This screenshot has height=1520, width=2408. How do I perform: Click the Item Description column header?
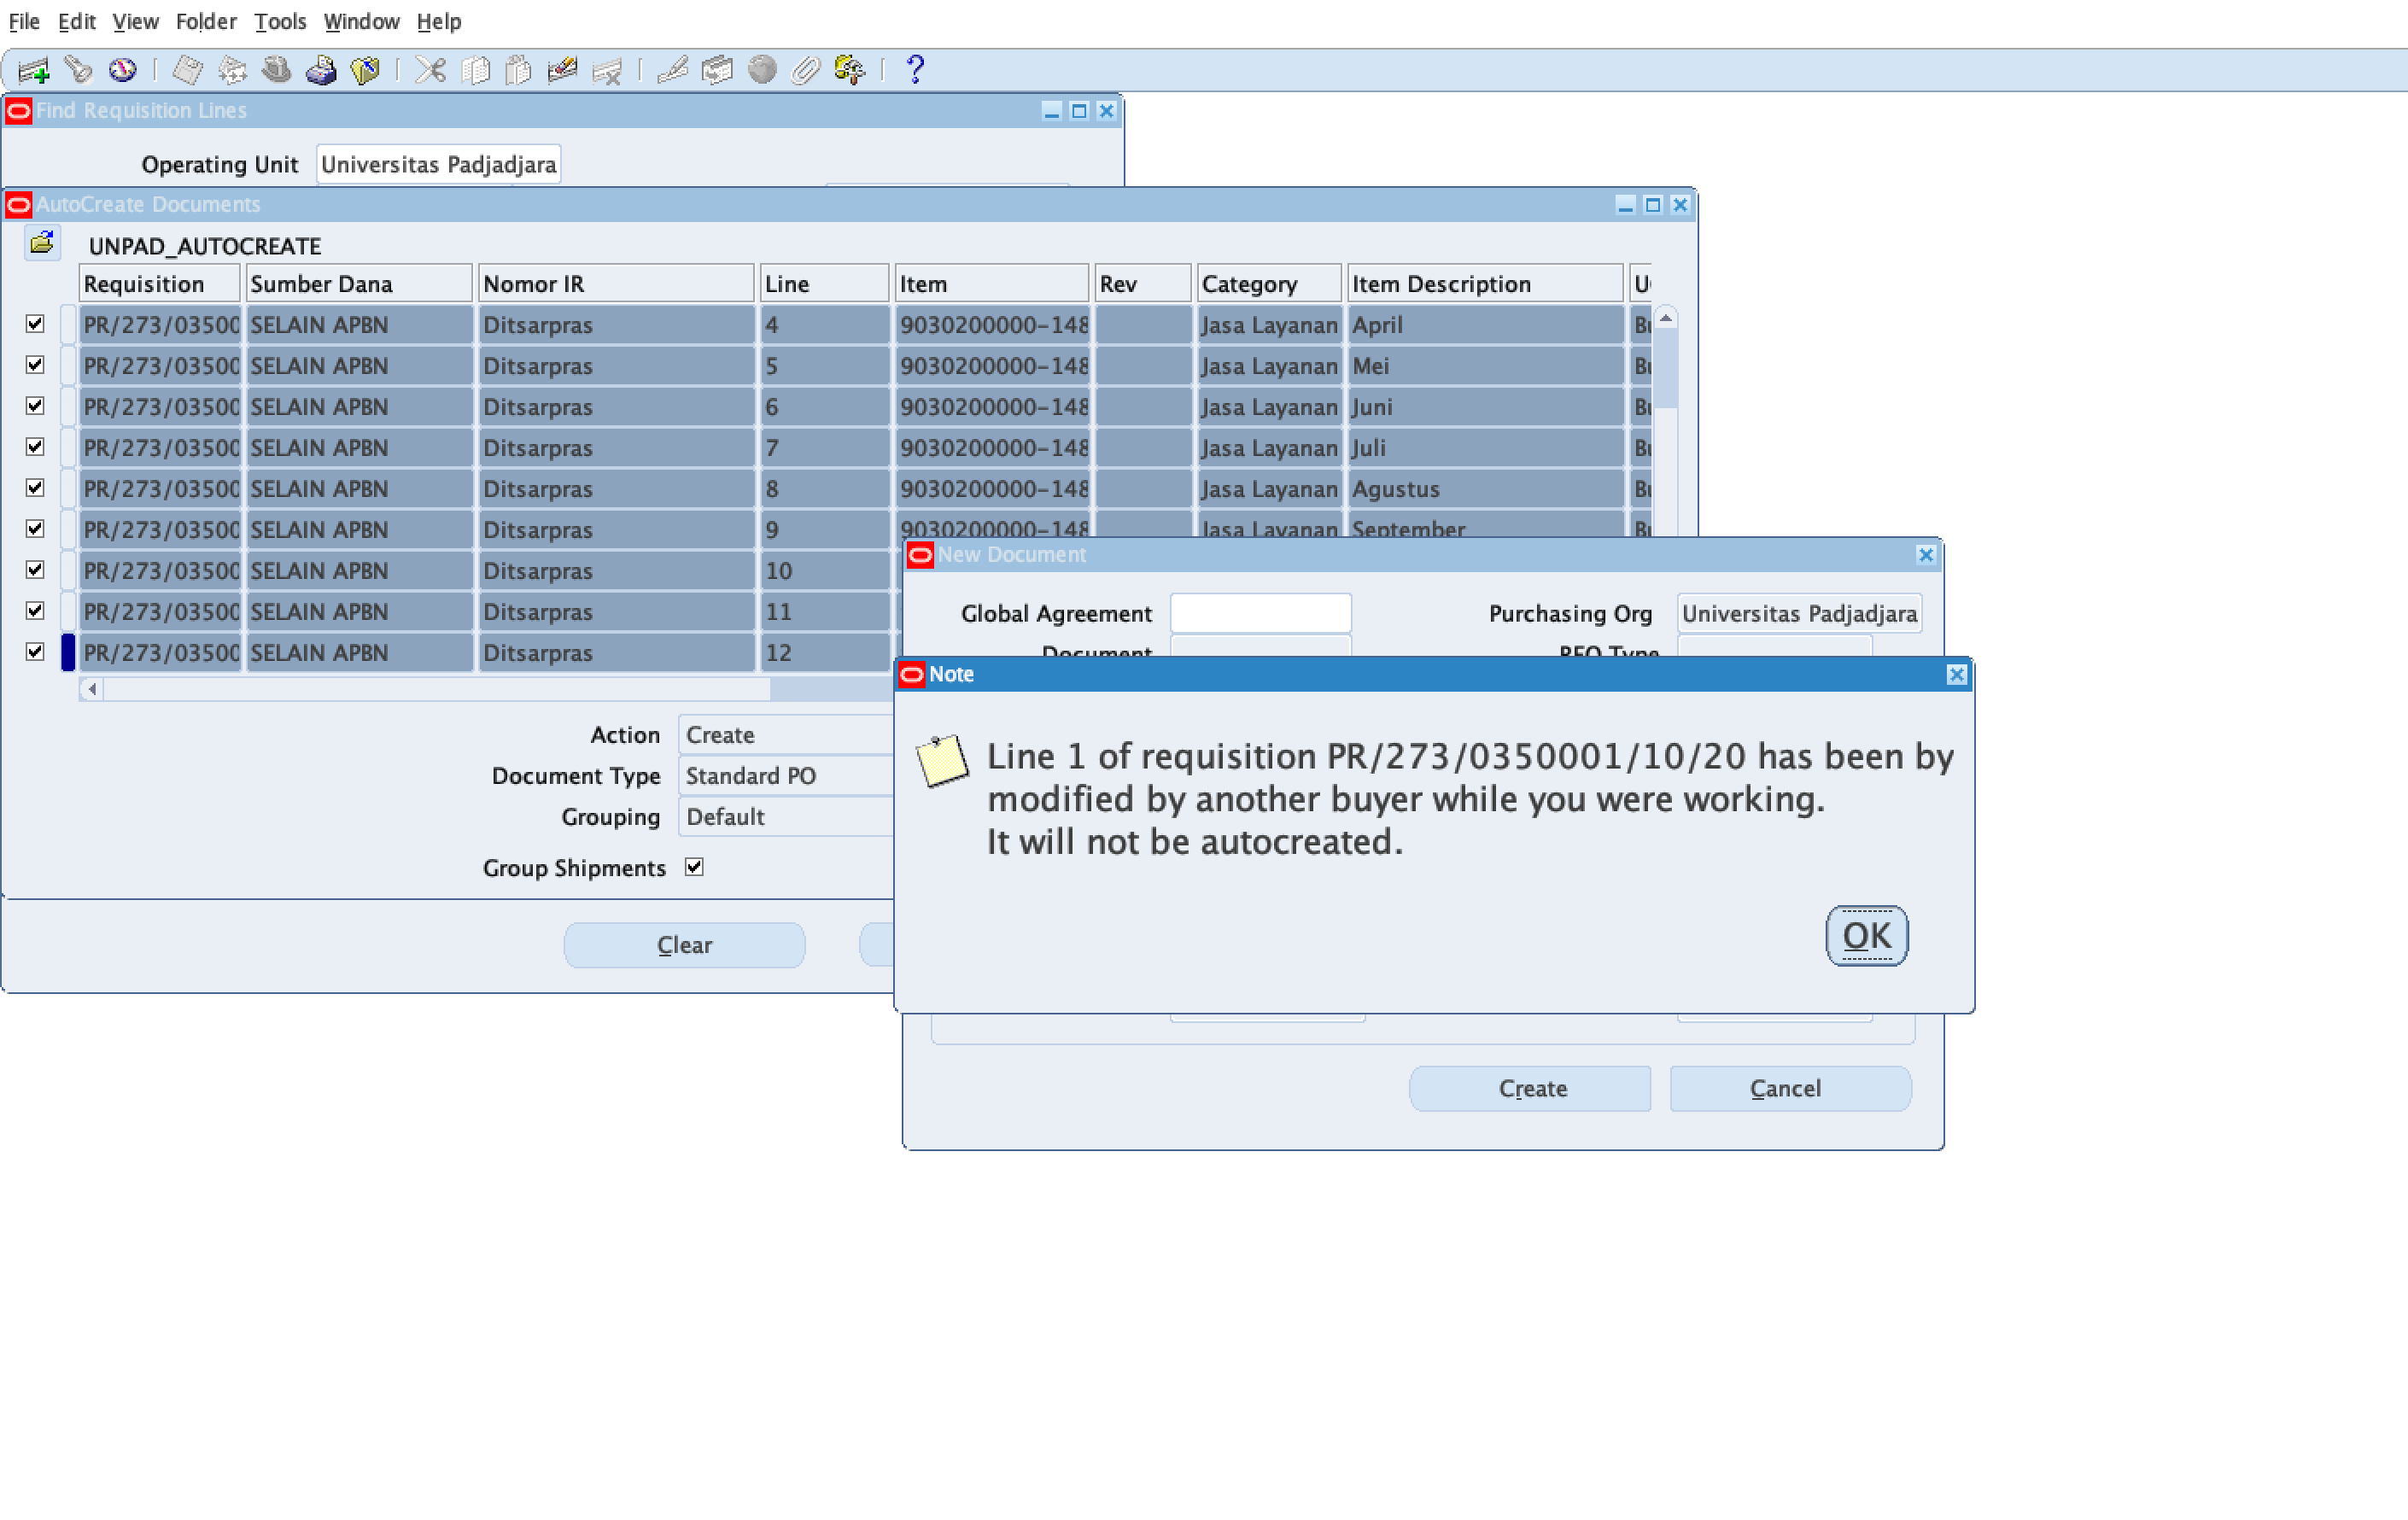coord(1485,284)
